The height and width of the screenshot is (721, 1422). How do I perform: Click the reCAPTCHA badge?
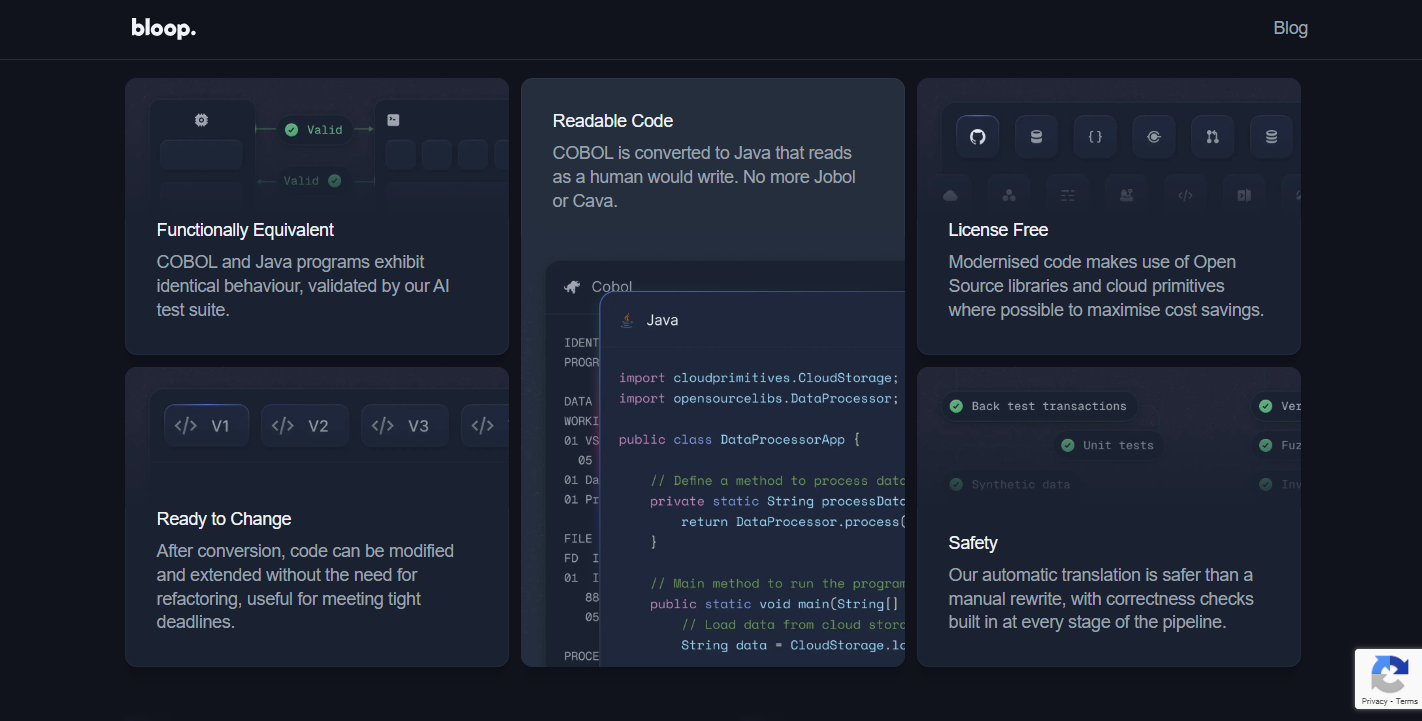click(x=1388, y=679)
